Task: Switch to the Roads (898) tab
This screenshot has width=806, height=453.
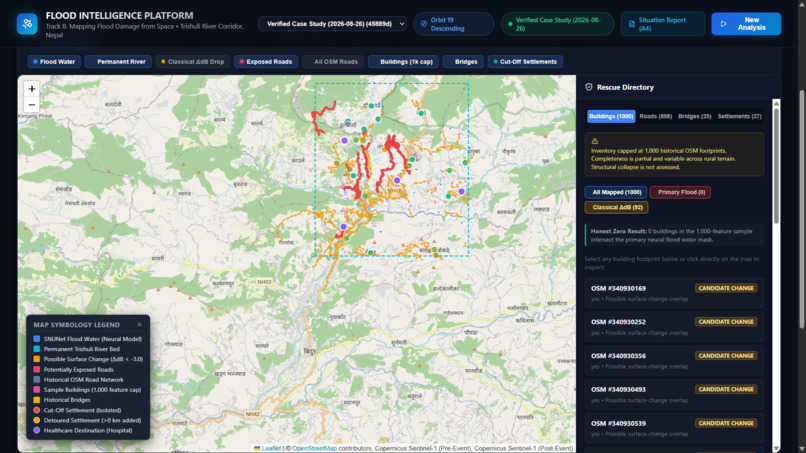Action: tap(655, 116)
